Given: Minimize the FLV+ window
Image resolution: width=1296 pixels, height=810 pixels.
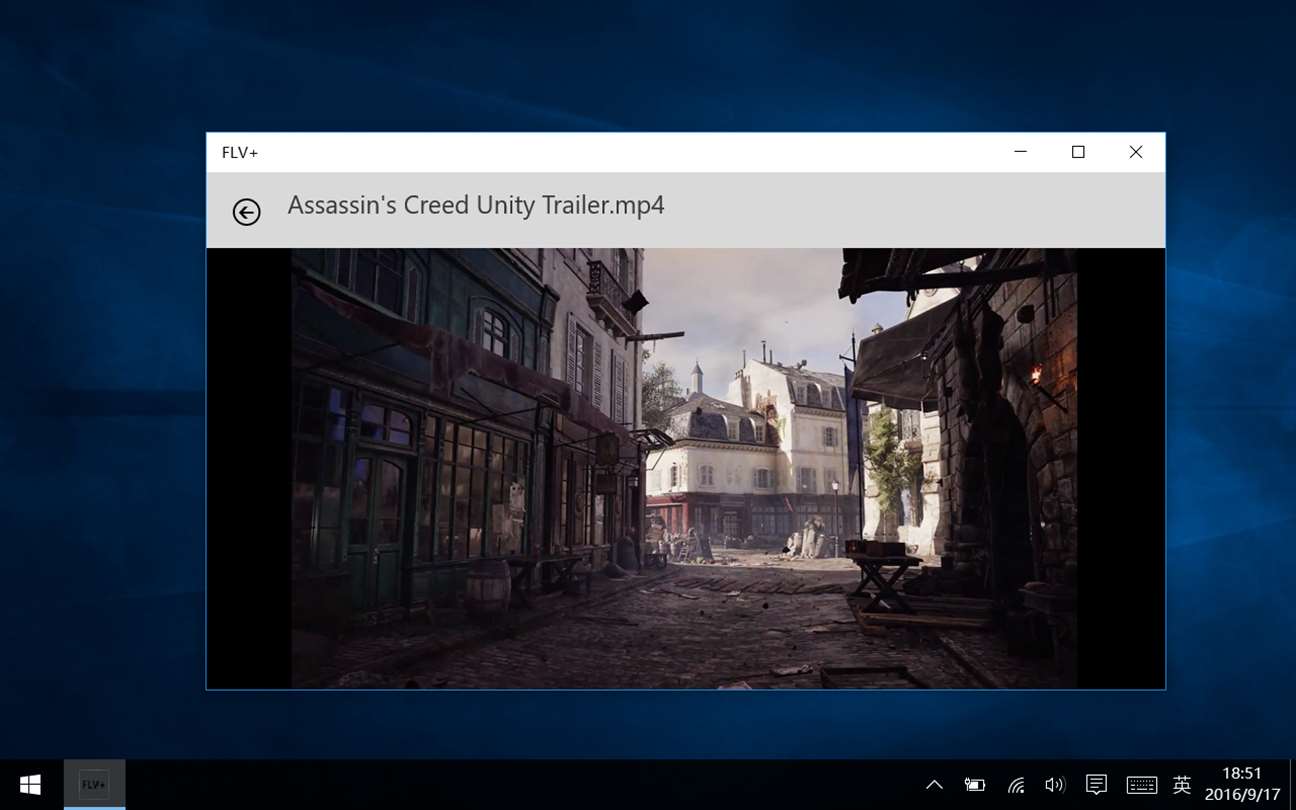Looking at the screenshot, I should pyautogui.click(x=1020, y=152).
